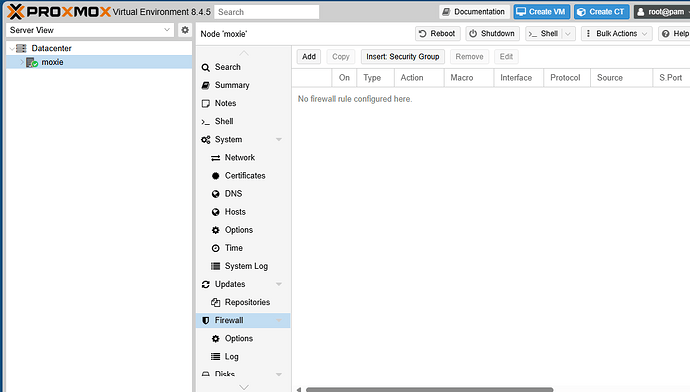Click the clock icon beside Time
This screenshot has width=690, height=392.
[216, 248]
